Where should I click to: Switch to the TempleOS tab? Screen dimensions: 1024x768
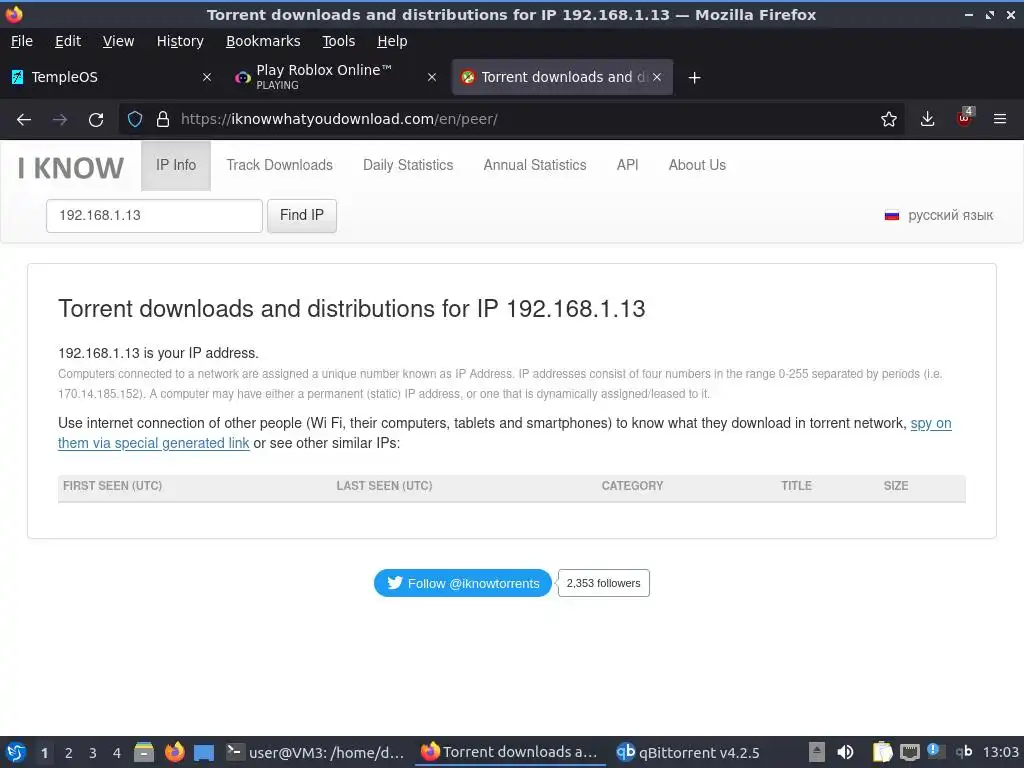(x=112, y=77)
